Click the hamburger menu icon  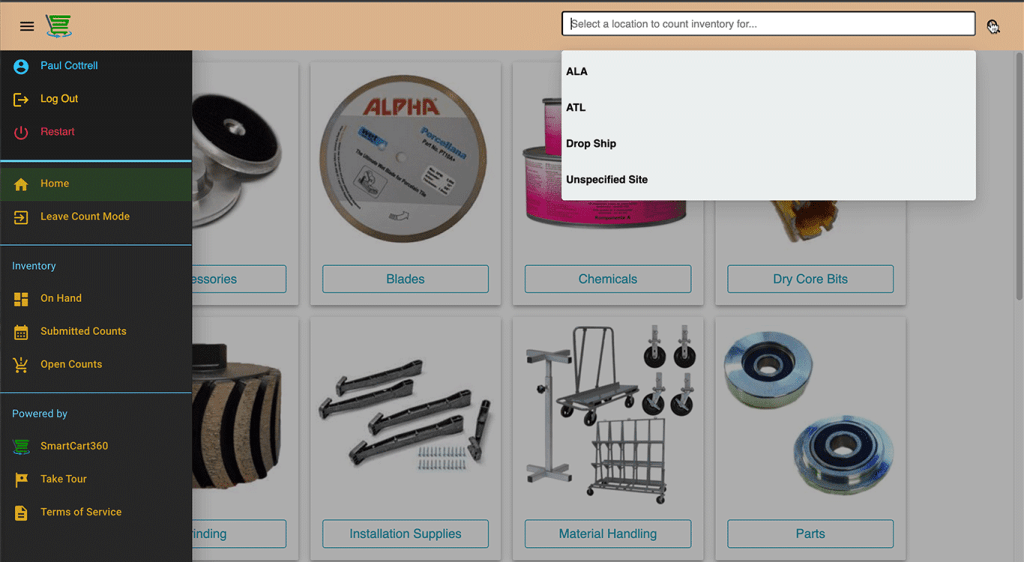coord(27,26)
